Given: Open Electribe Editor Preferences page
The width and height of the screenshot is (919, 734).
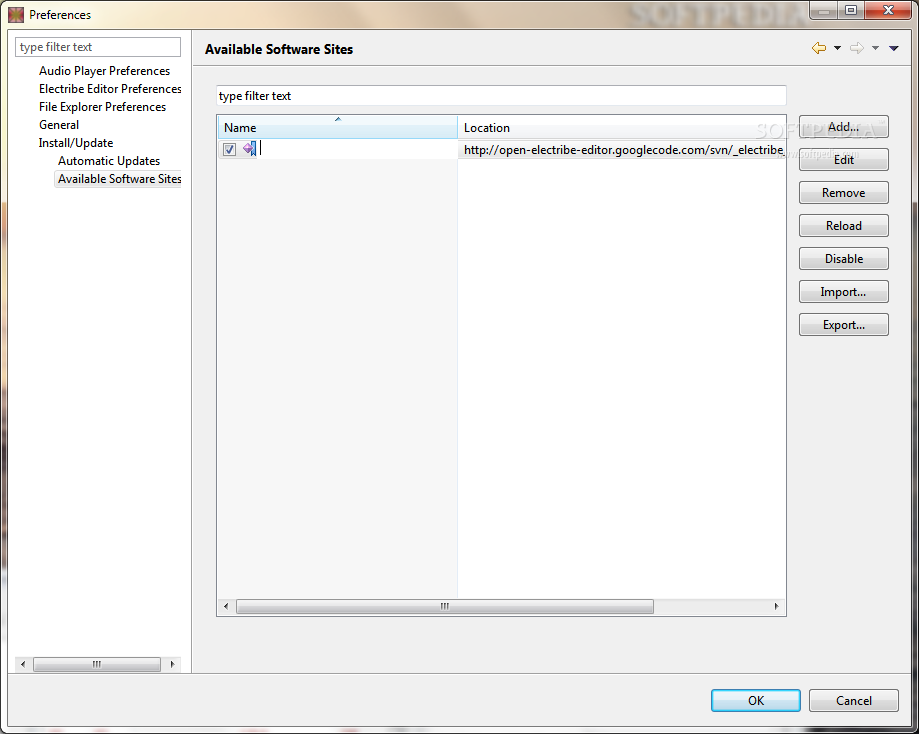Looking at the screenshot, I should [110, 89].
